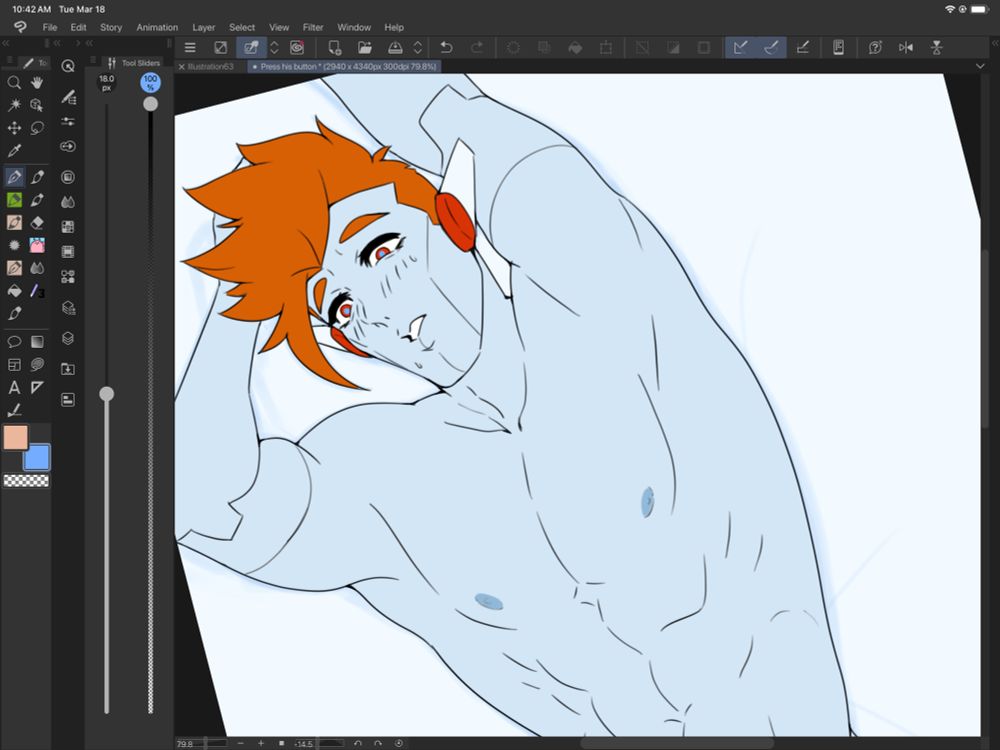This screenshot has width=1000, height=750.
Task: Click the Redo arrow
Action: coord(477,48)
